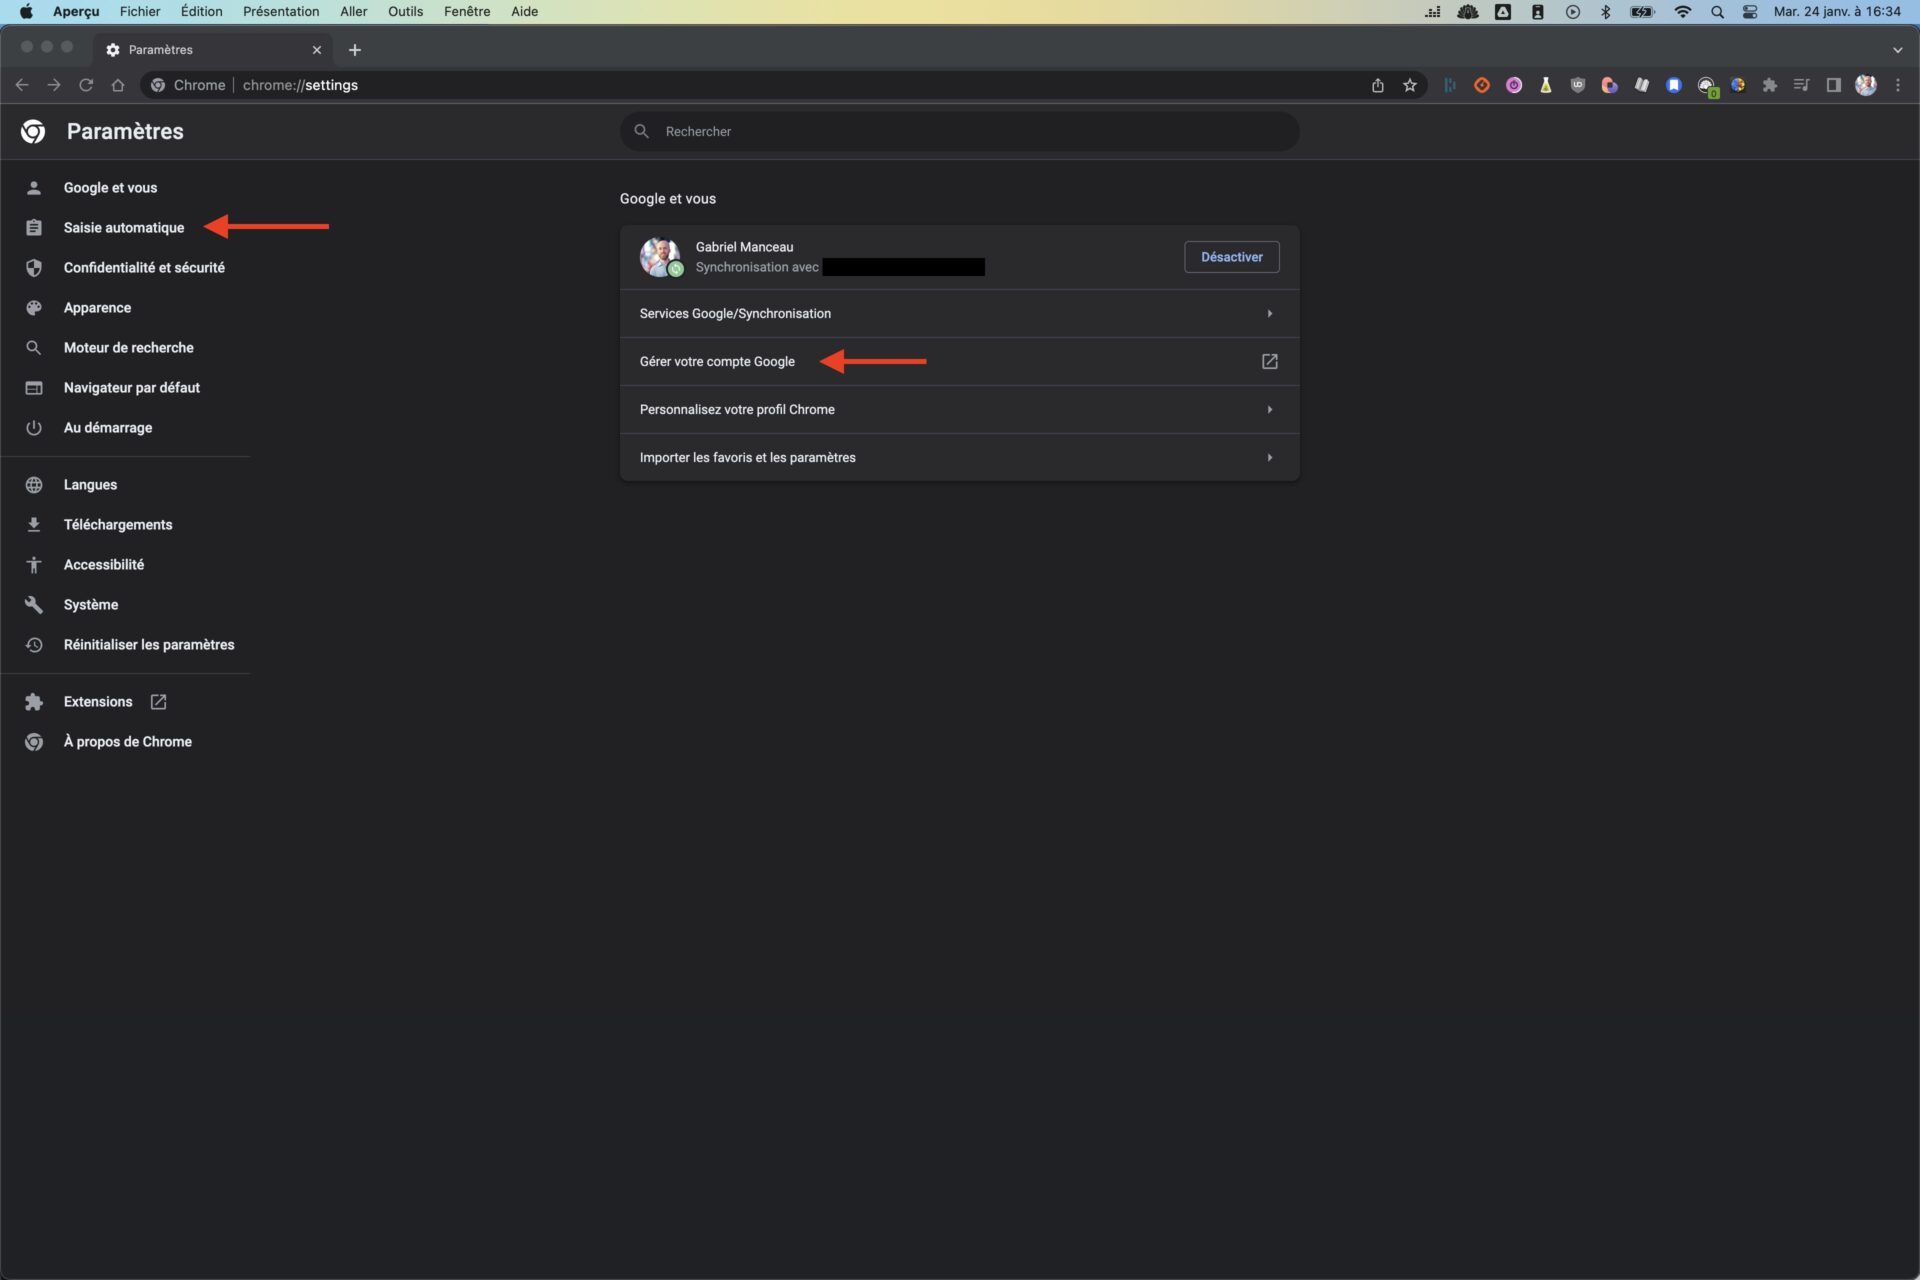The width and height of the screenshot is (1920, 1280).
Task: Open the Aperçu app menu
Action: pyautogui.click(x=76, y=12)
